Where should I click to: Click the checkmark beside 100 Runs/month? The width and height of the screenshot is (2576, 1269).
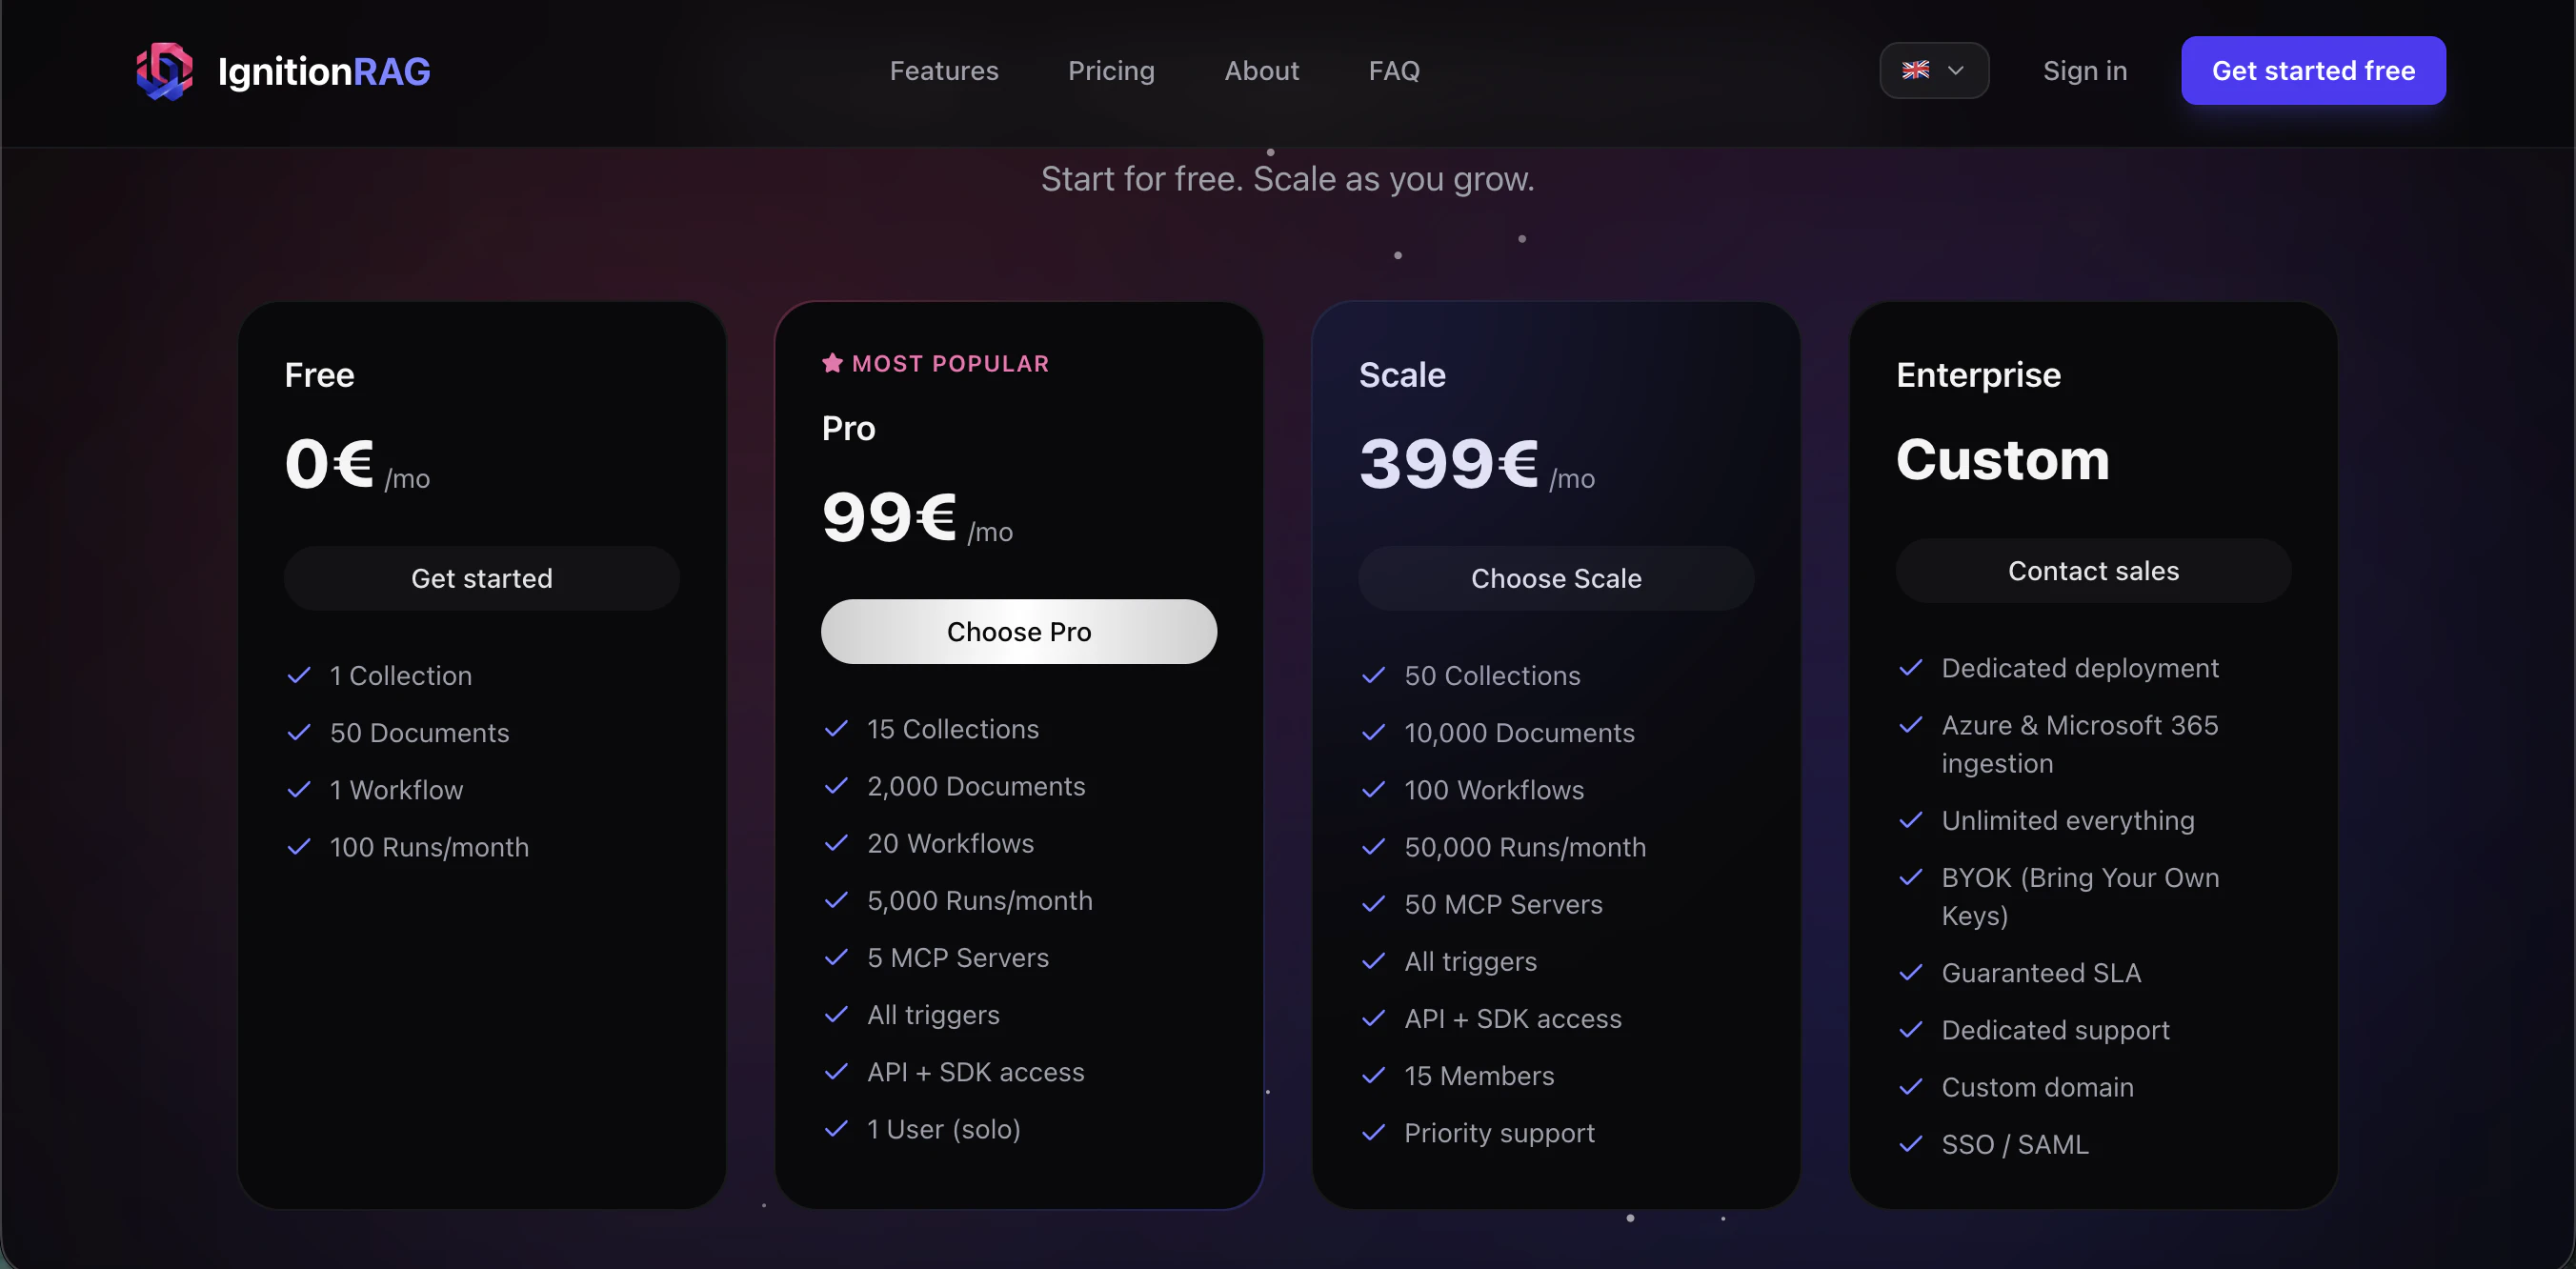298,848
